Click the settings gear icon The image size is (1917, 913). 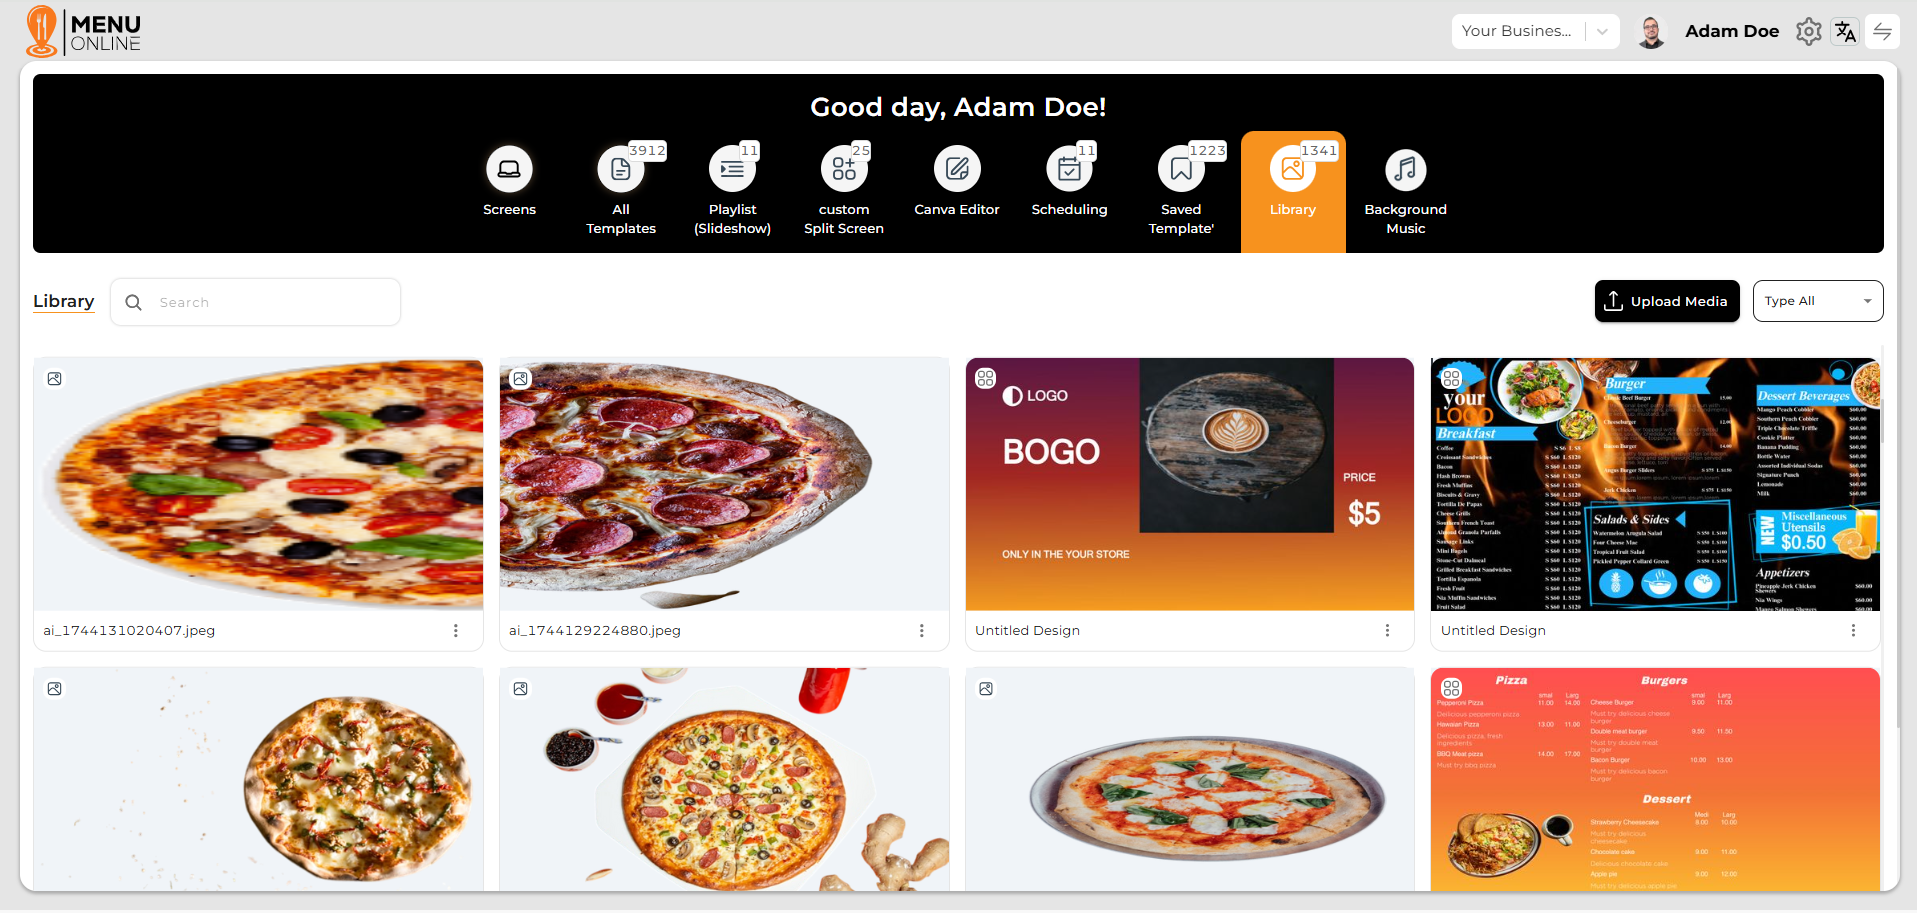(x=1809, y=32)
